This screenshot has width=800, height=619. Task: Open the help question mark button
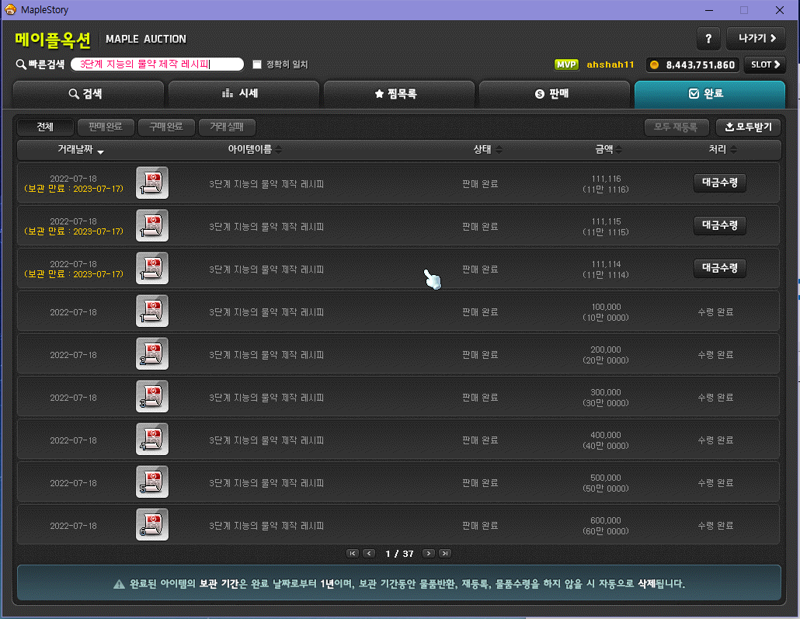(x=708, y=39)
